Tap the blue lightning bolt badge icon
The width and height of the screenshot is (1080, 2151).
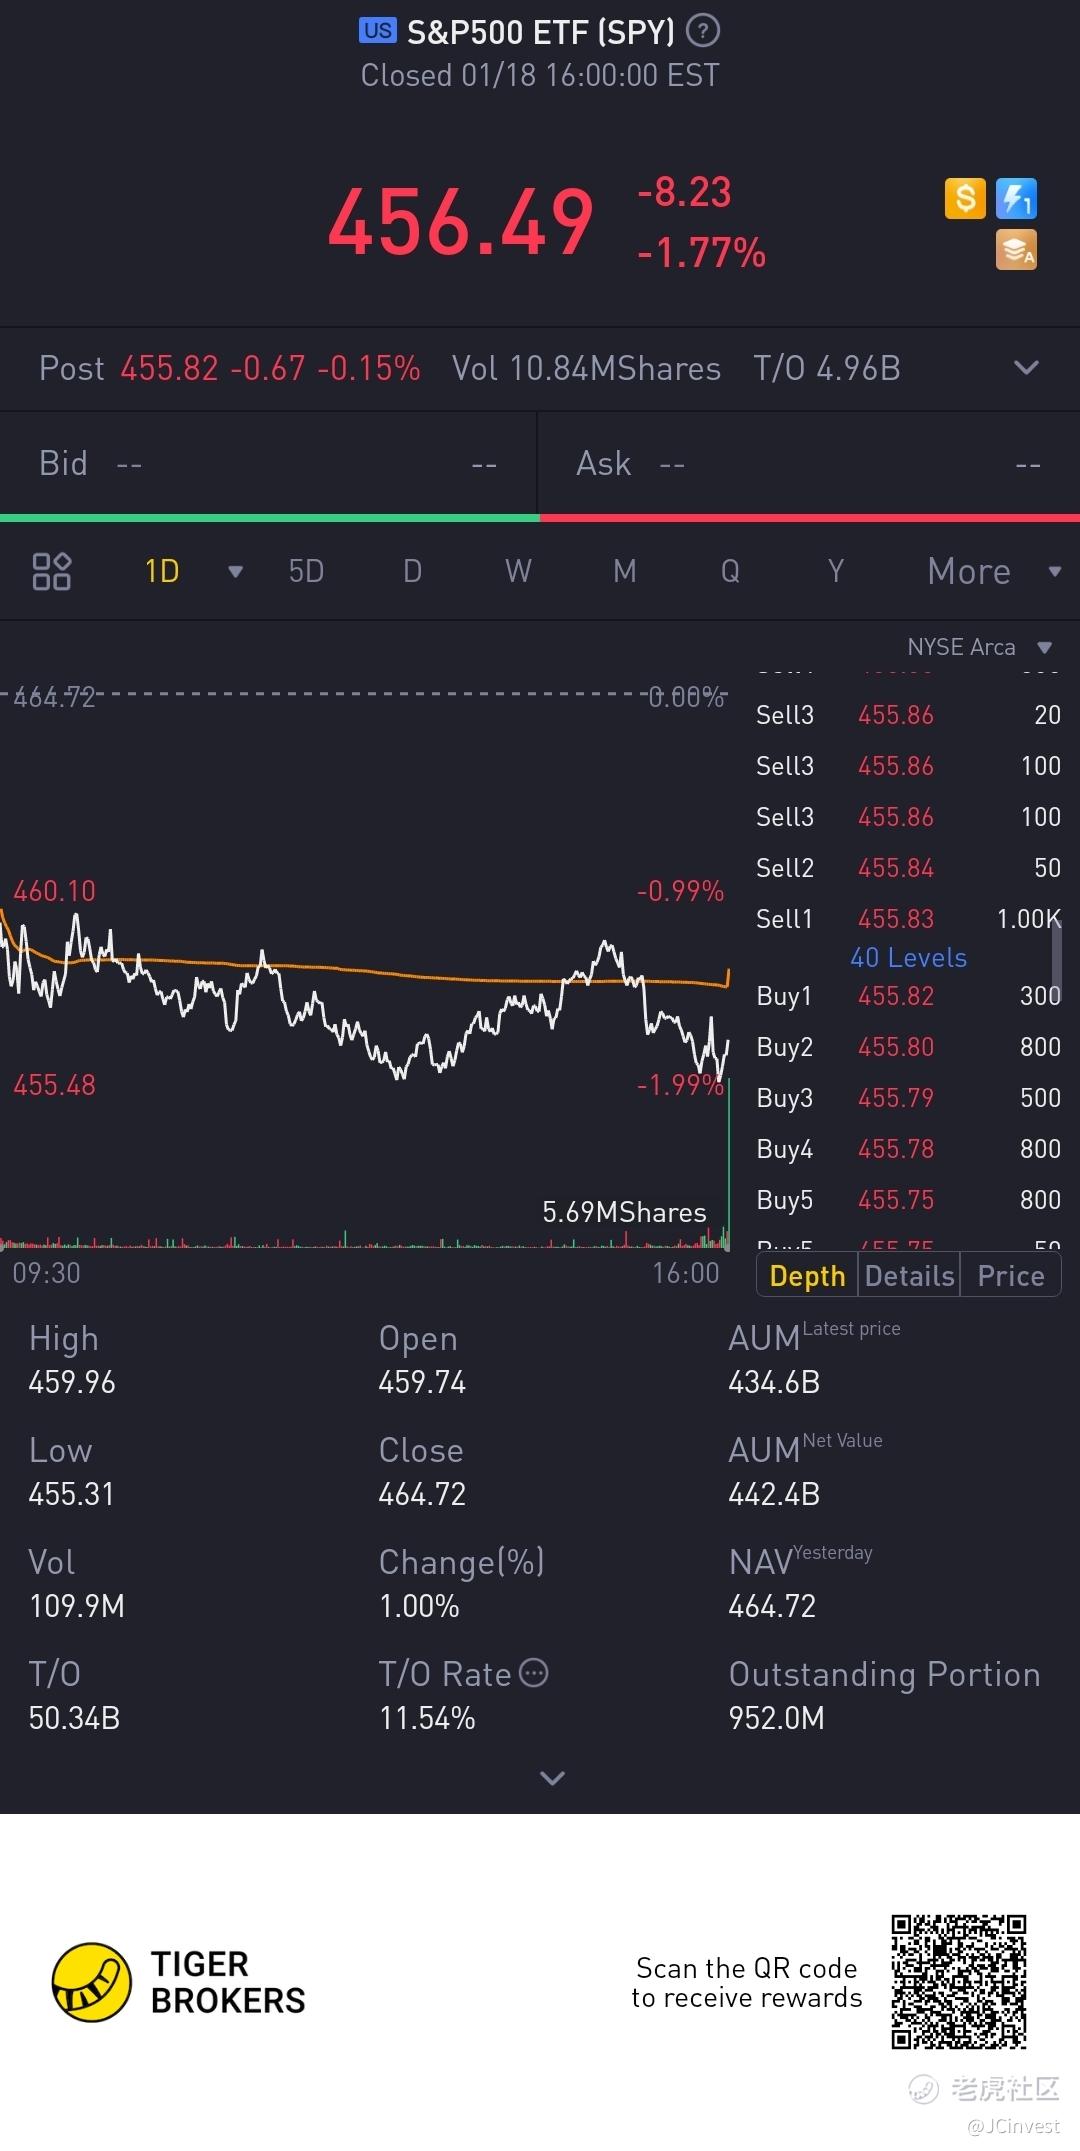1016,198
